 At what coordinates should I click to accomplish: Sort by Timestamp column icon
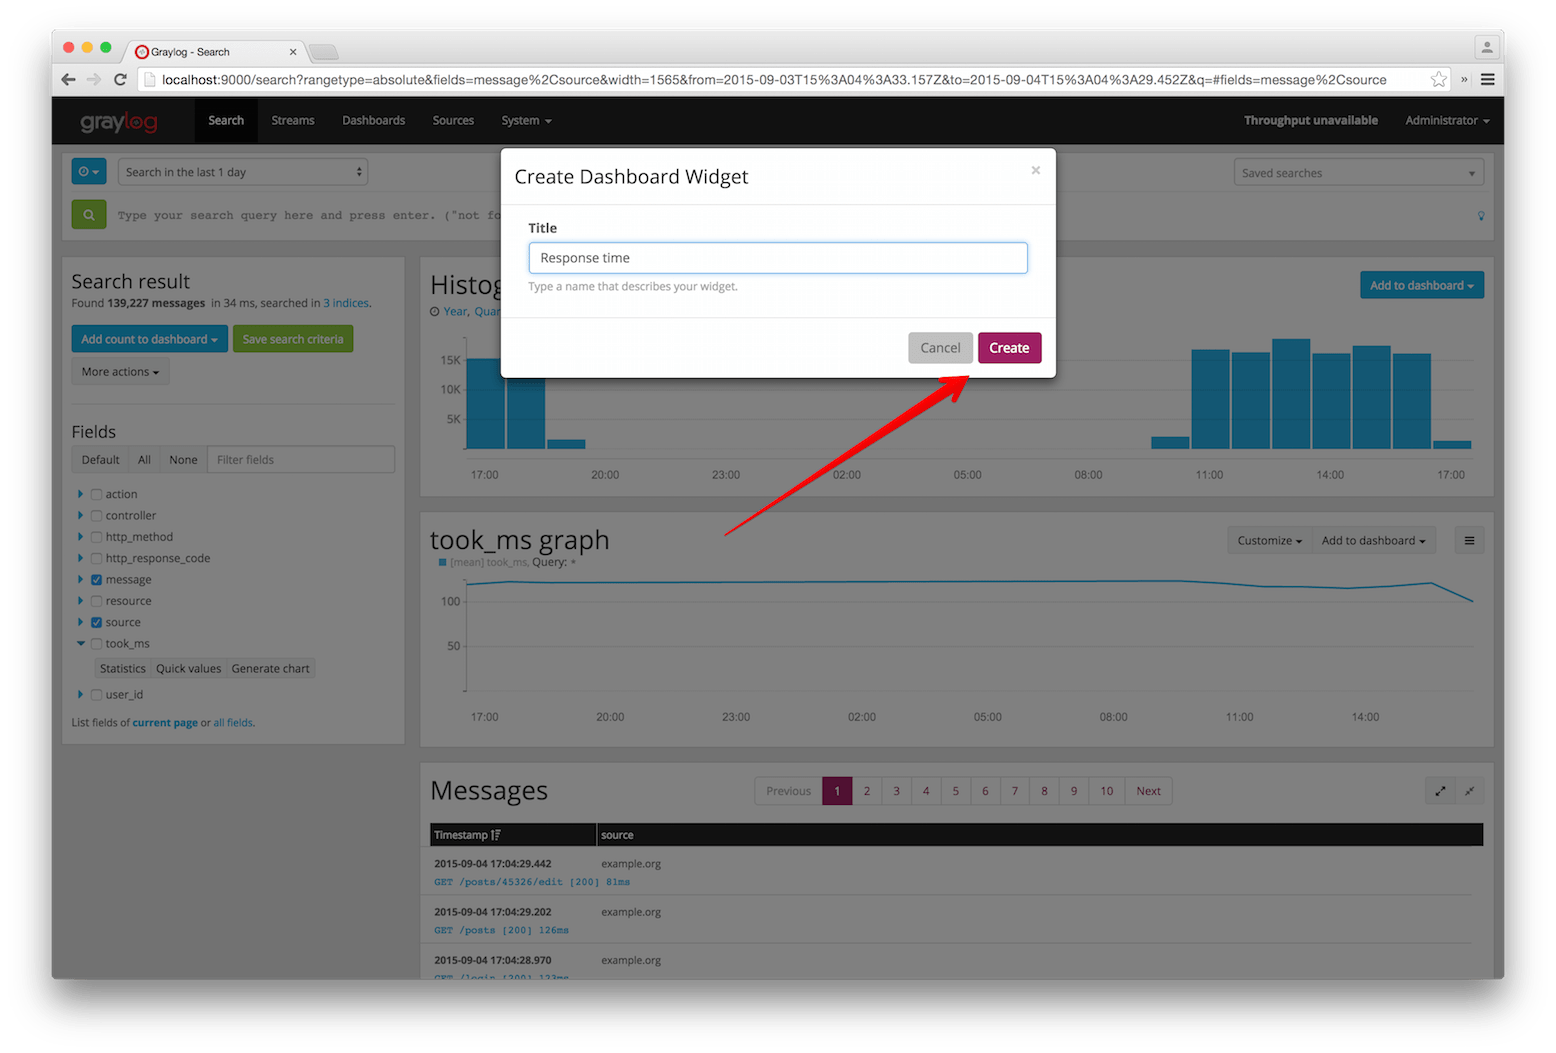coord(496,835)
